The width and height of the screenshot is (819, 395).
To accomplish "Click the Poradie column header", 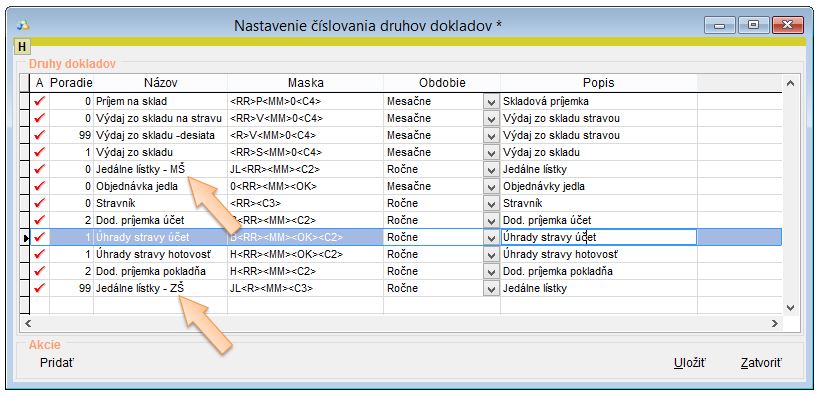I will pos(71,83).
